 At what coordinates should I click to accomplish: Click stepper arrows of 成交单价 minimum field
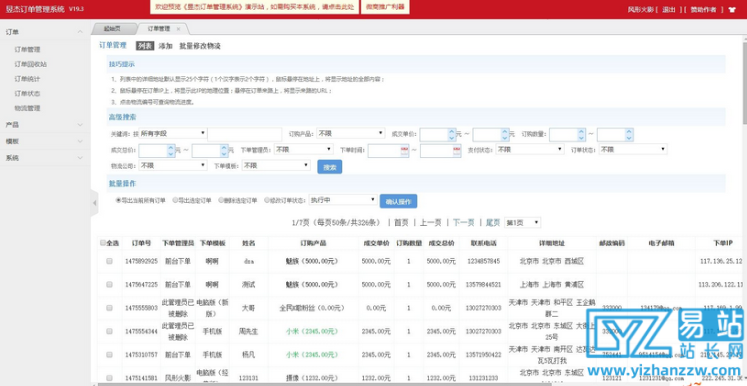(x=452, y=135)
